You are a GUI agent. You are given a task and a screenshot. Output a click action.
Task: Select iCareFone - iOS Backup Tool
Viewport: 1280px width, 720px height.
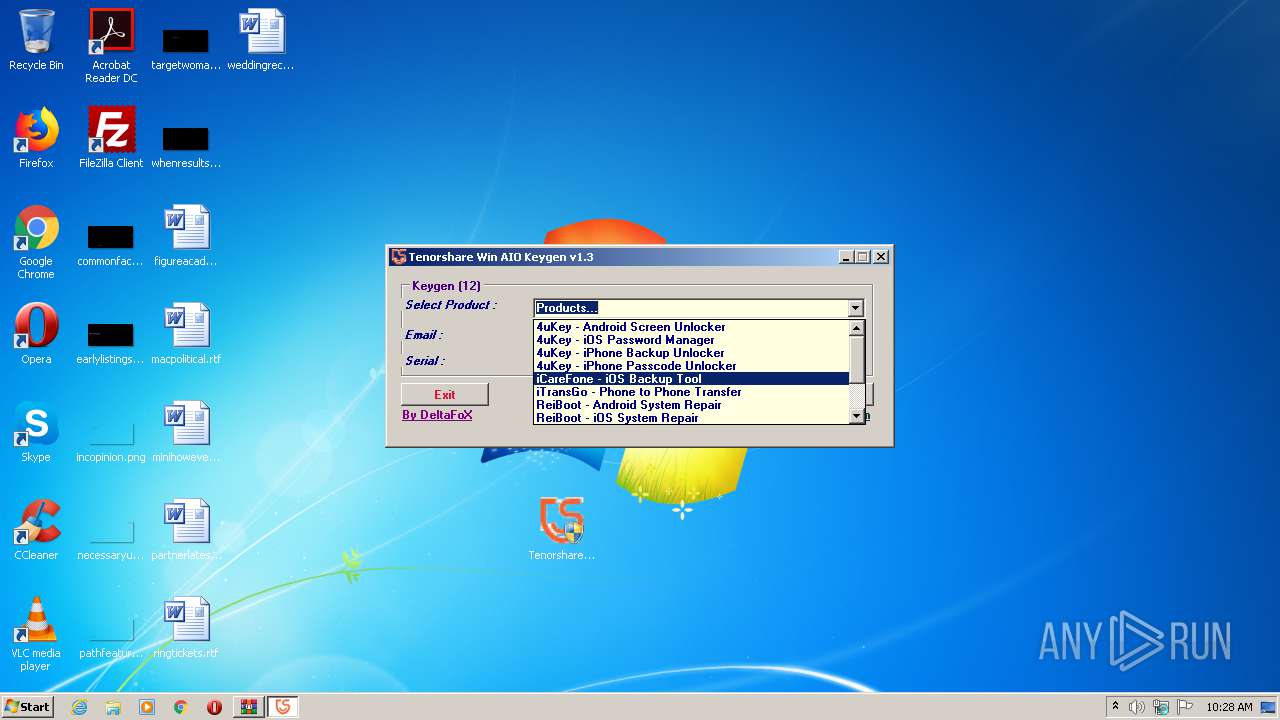[691, 379]
